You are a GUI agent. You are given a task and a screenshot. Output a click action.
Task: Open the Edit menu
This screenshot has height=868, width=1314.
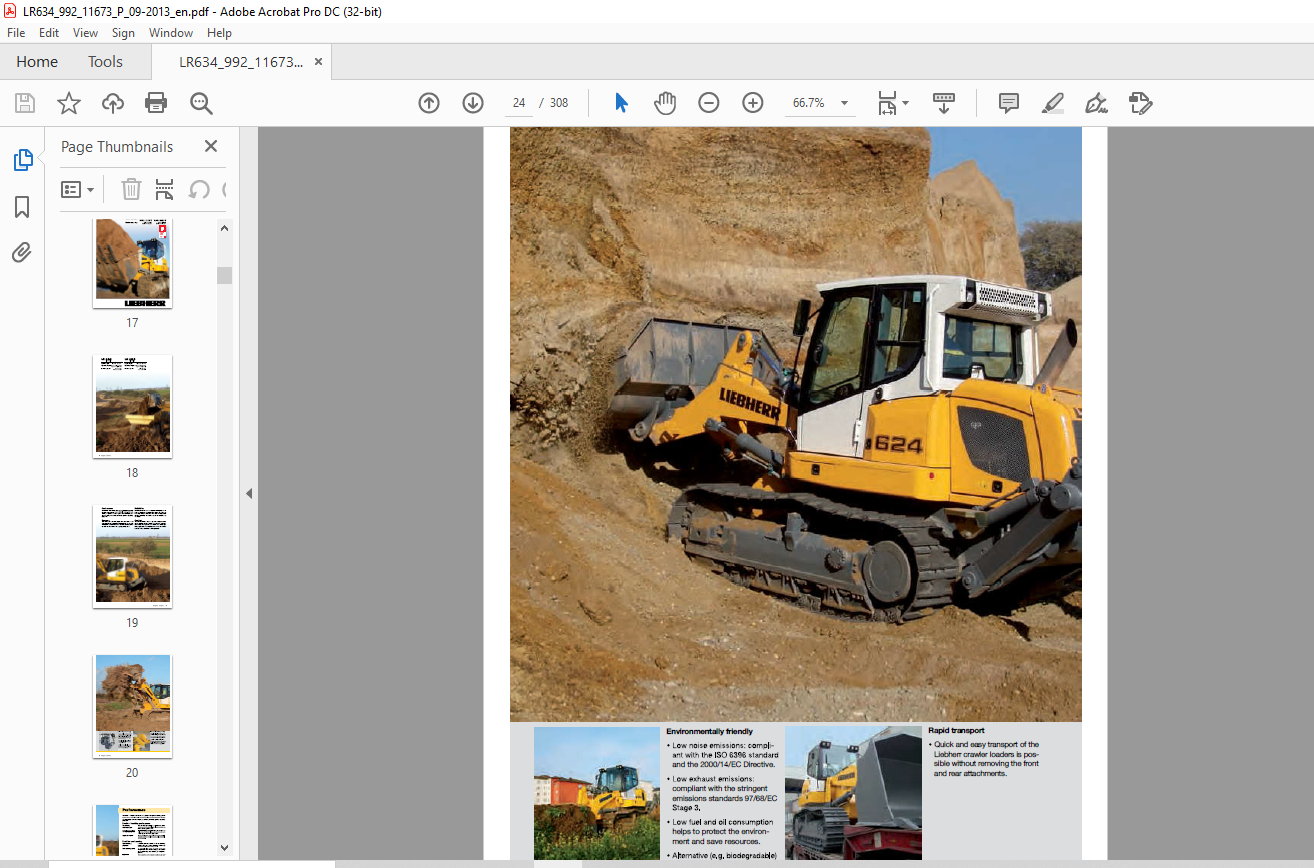point(49,33)
